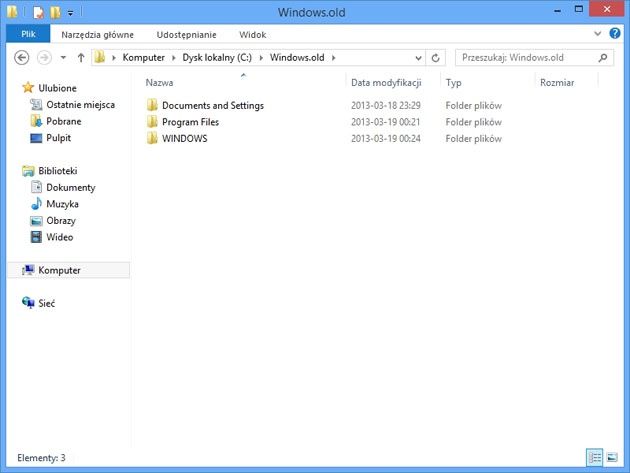
Task: Click Komputer in the address breadcrumb
Action: (x=143, y=58)
